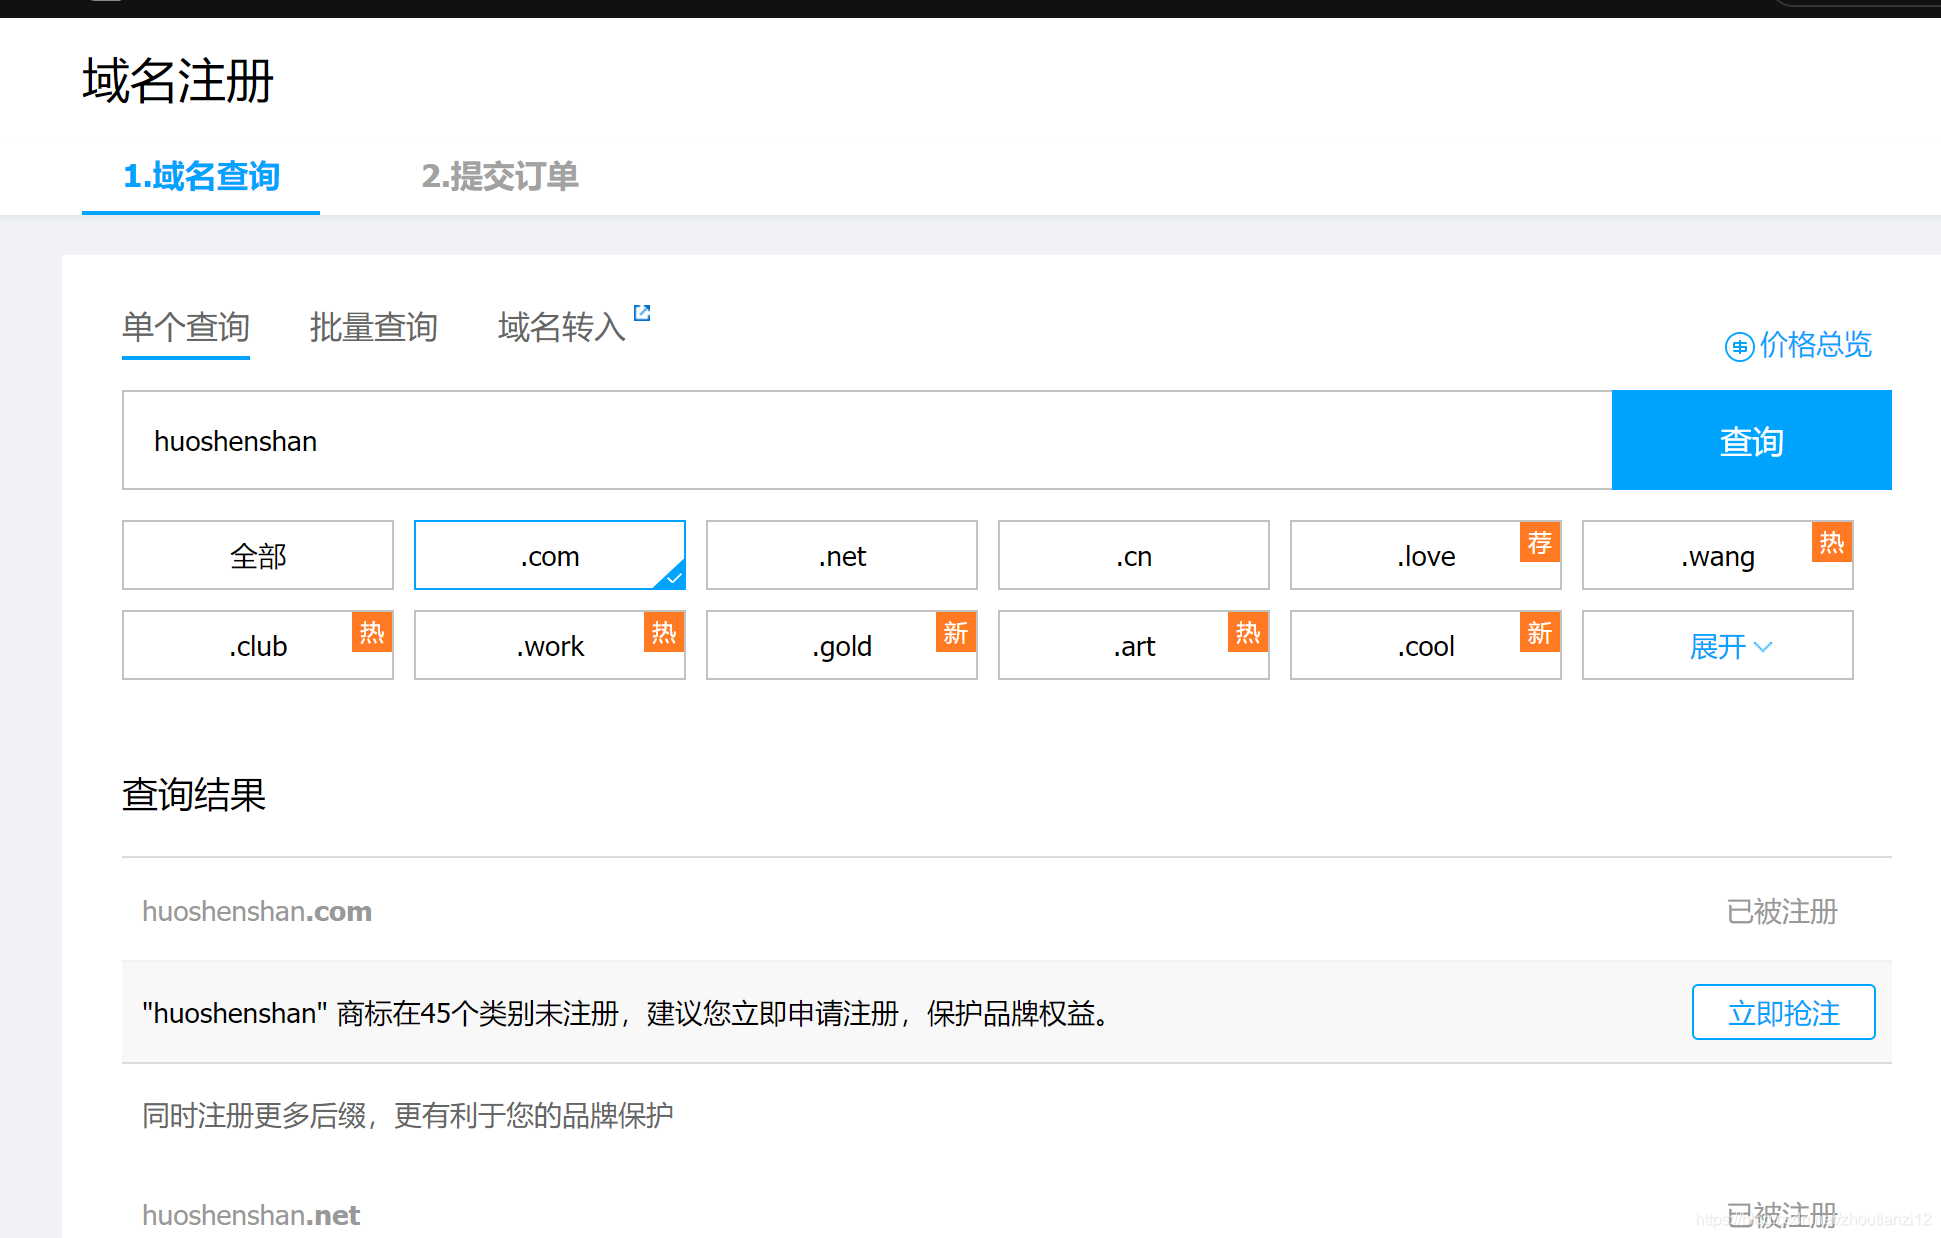
Task: Toggle the .gold domain option
Action: click(838, 647)
